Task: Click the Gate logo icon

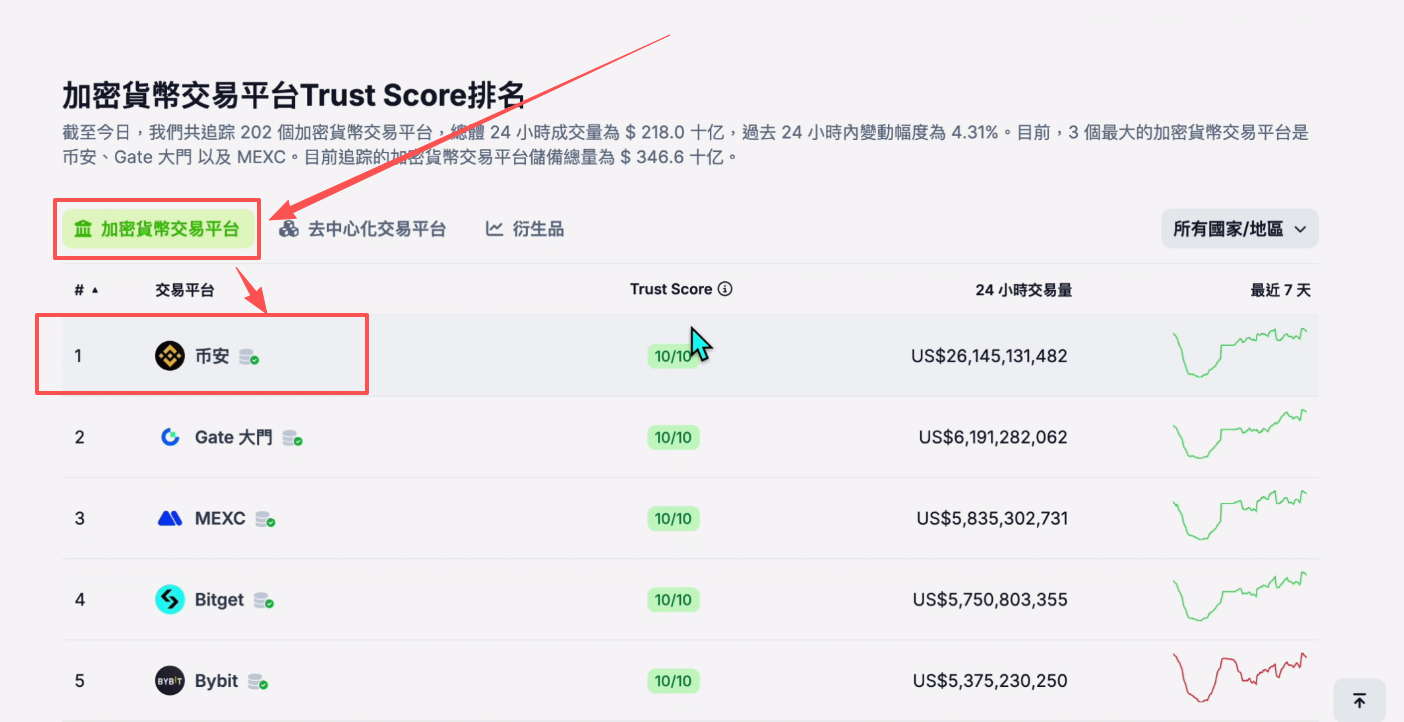Action: [170, 437]
